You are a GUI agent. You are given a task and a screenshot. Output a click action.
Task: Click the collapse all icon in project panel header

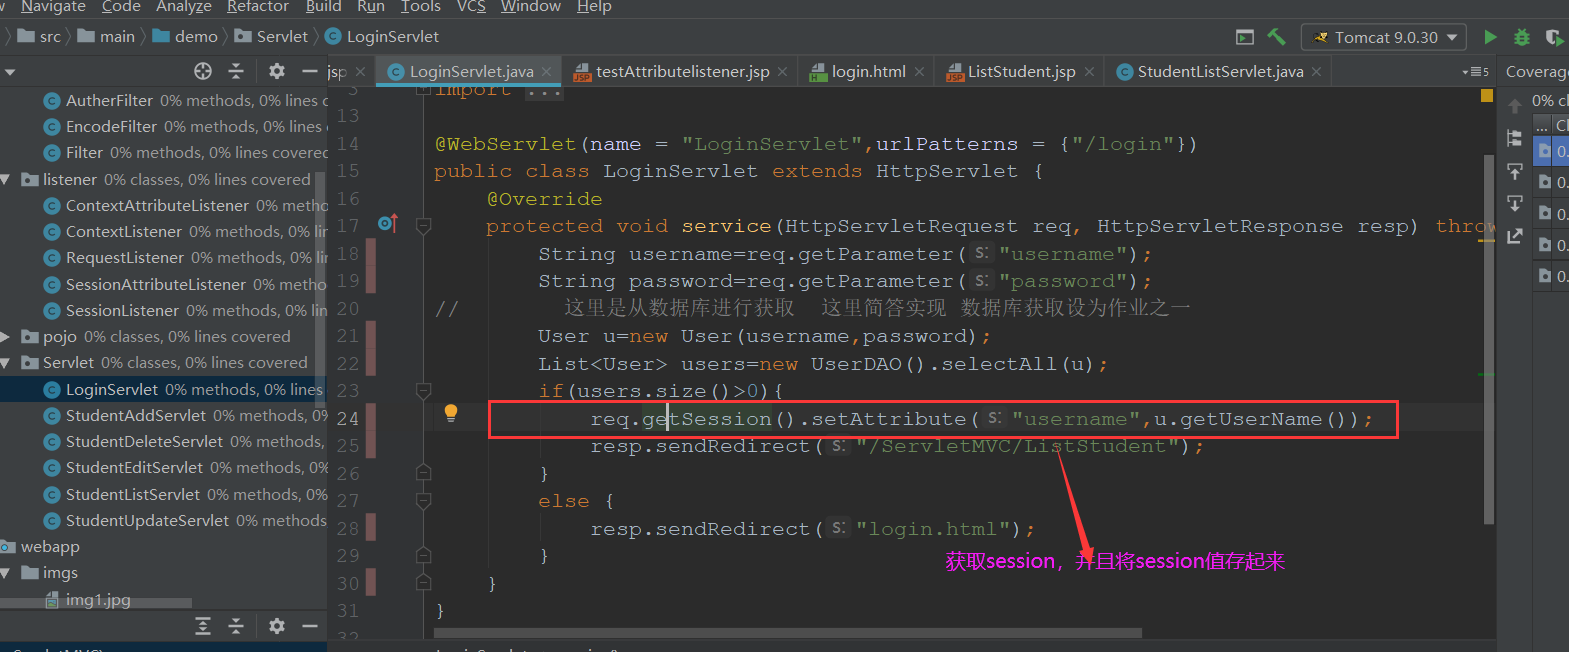tap(236, 71)
